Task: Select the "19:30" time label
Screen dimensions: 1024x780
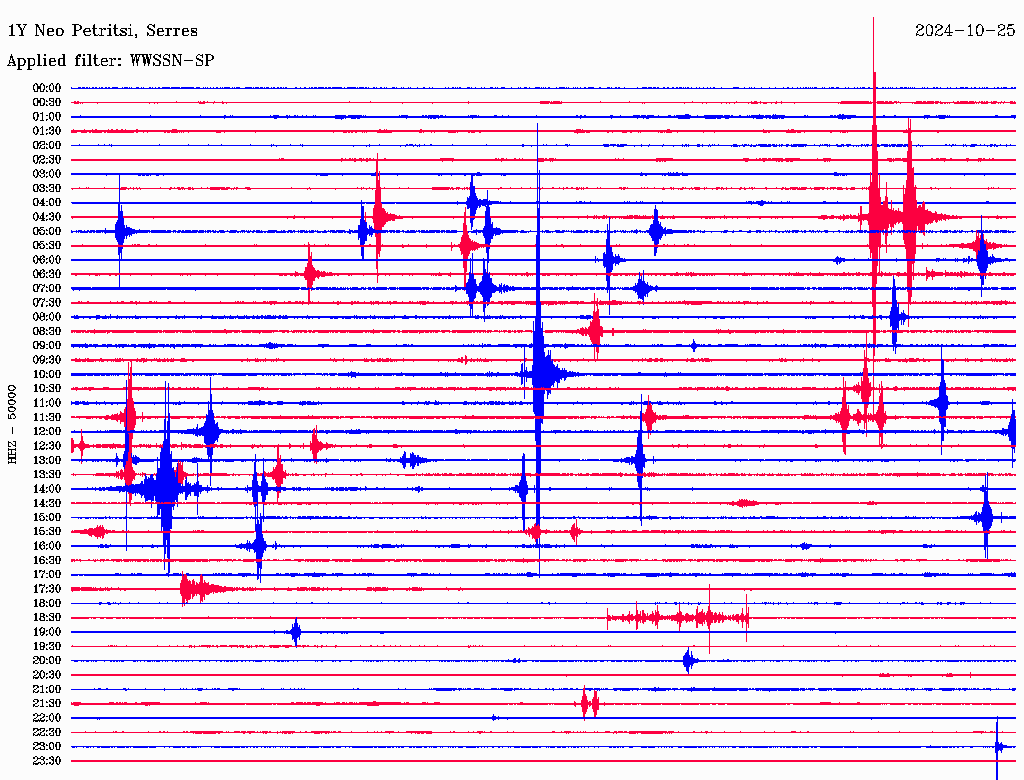Action: (46, 647)
